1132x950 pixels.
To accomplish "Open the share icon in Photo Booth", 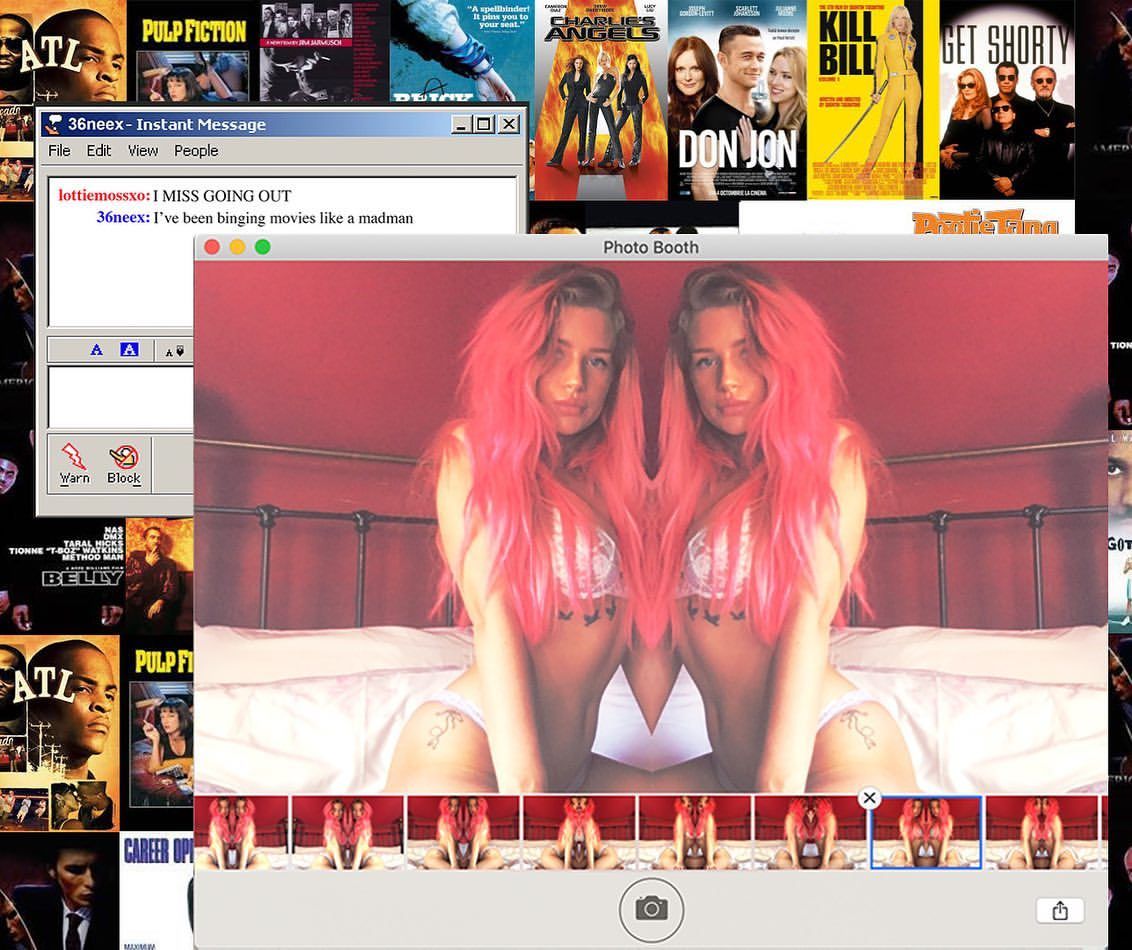I will point(1060,910).
